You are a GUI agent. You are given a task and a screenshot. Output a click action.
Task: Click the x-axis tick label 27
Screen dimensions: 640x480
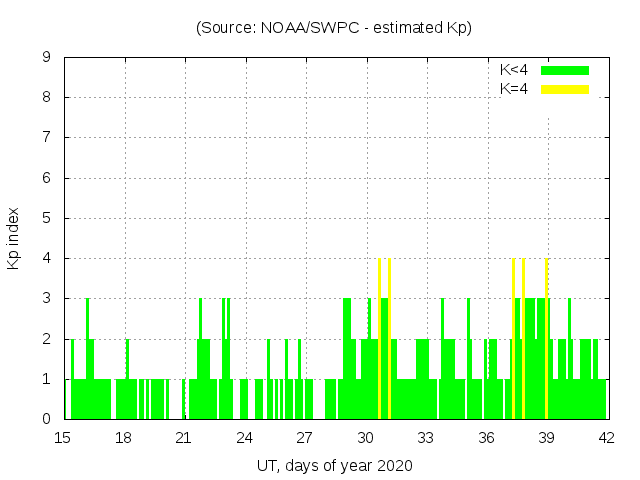tap(305, 438)
